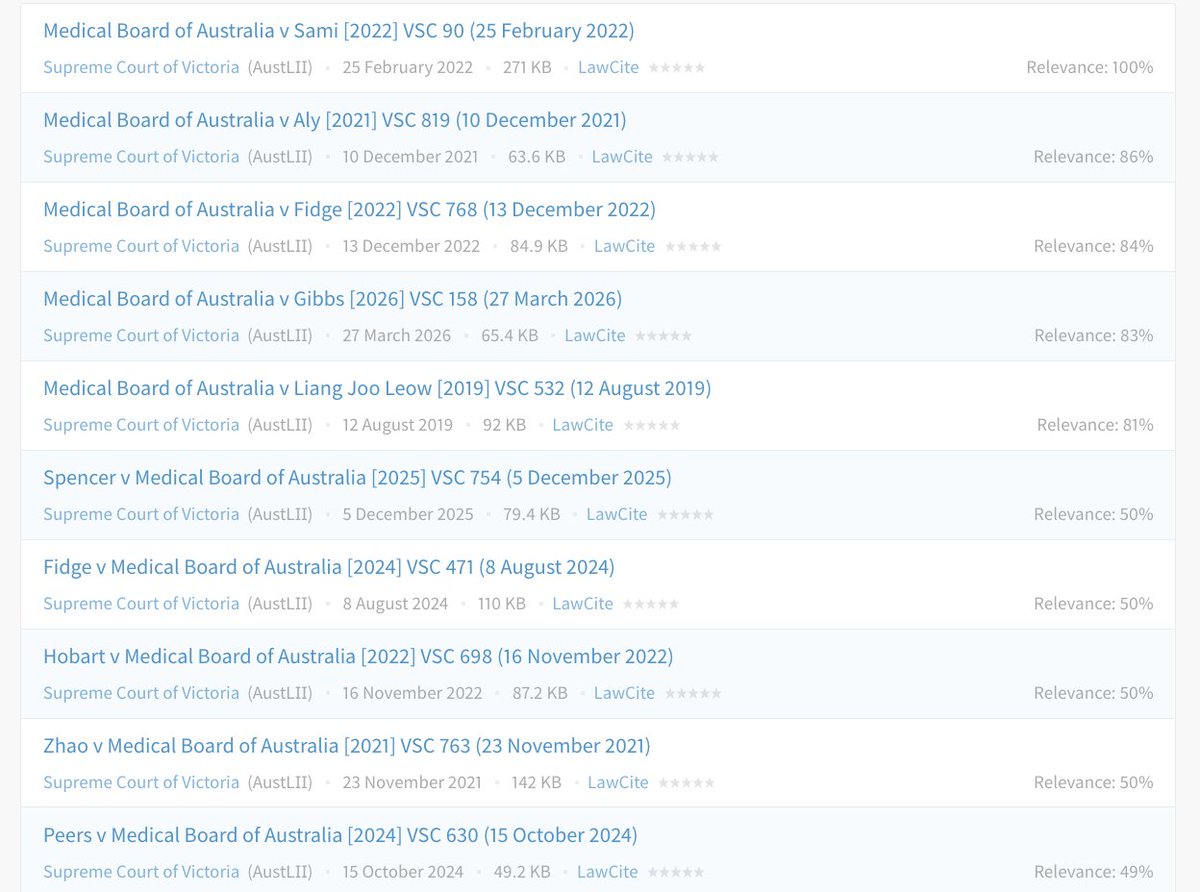Image resolution: width=1200 pixels, height=892 pixels.
Task: Open LawCite for the Spencer case
Action: 617,514
